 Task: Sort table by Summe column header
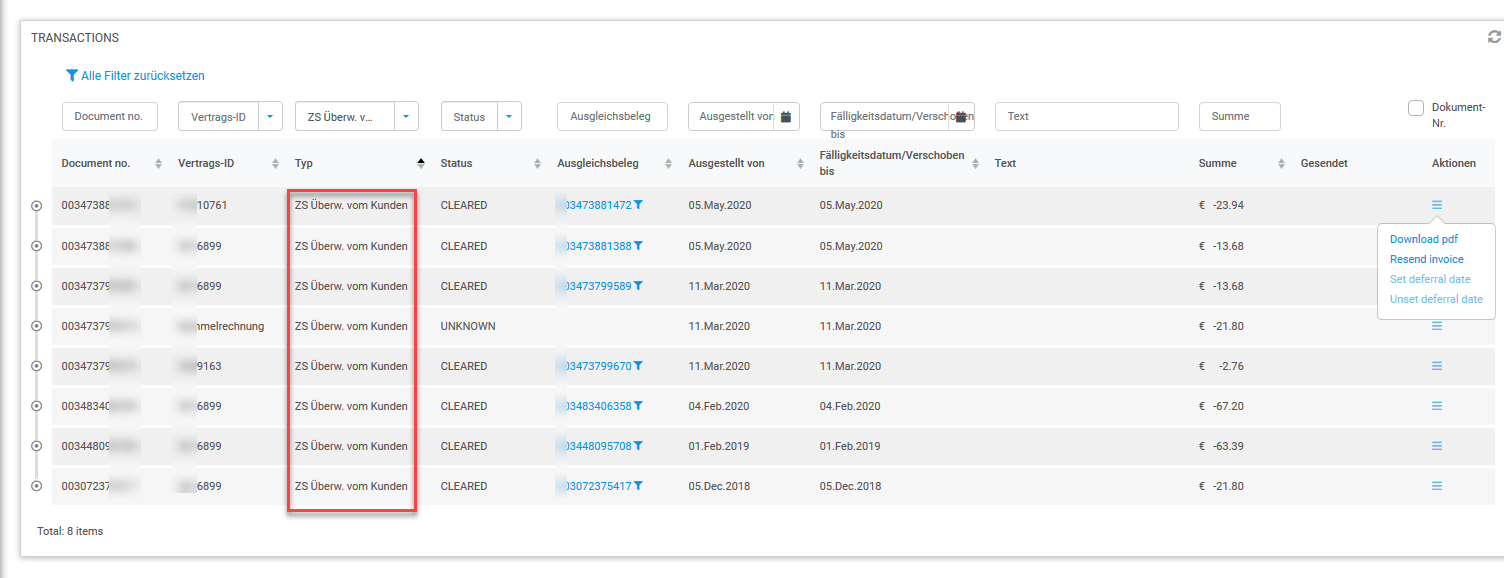pos(1217,163)
